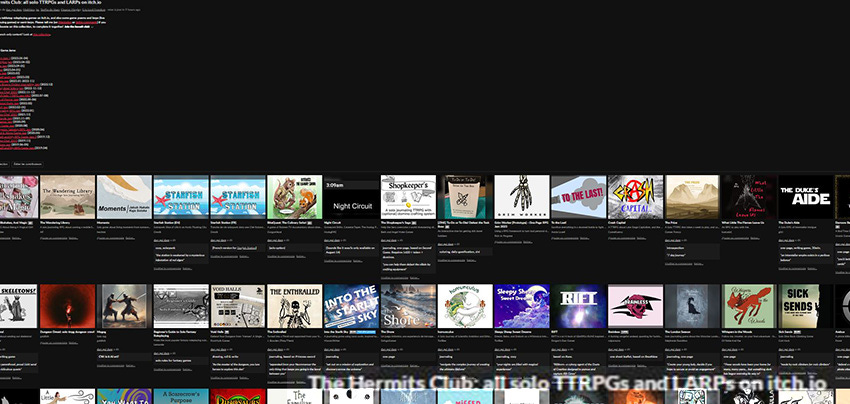The image size is (850, 404).
Task: Click The Shore title link
Action: pyautogui.click(x=388, y=332)
